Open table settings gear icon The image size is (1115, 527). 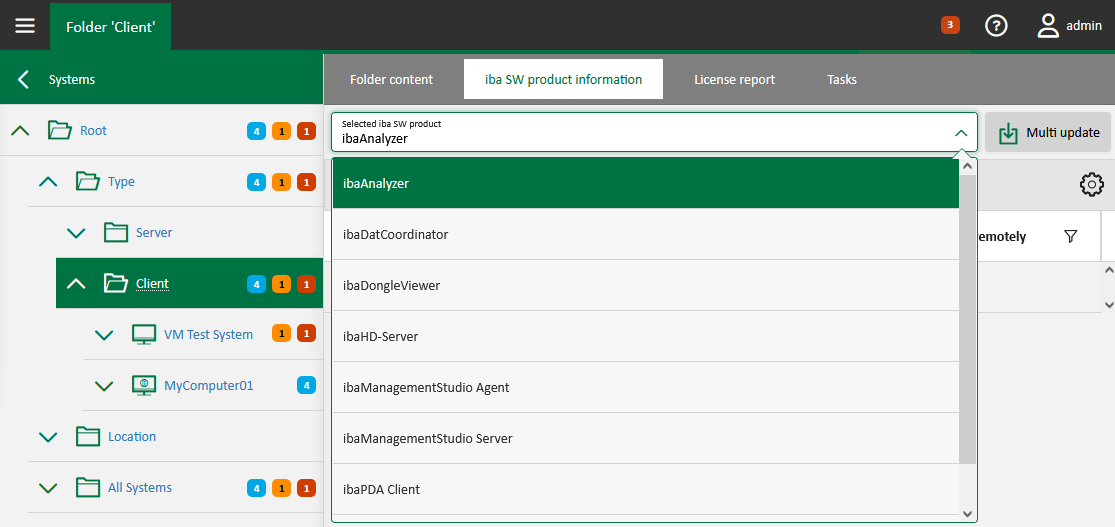pos(1092,185)
